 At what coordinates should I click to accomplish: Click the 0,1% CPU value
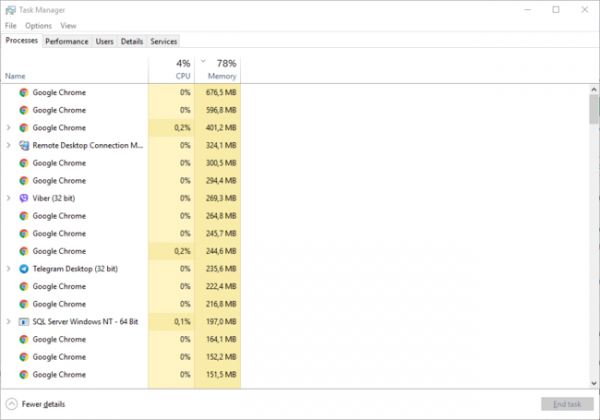182,322
